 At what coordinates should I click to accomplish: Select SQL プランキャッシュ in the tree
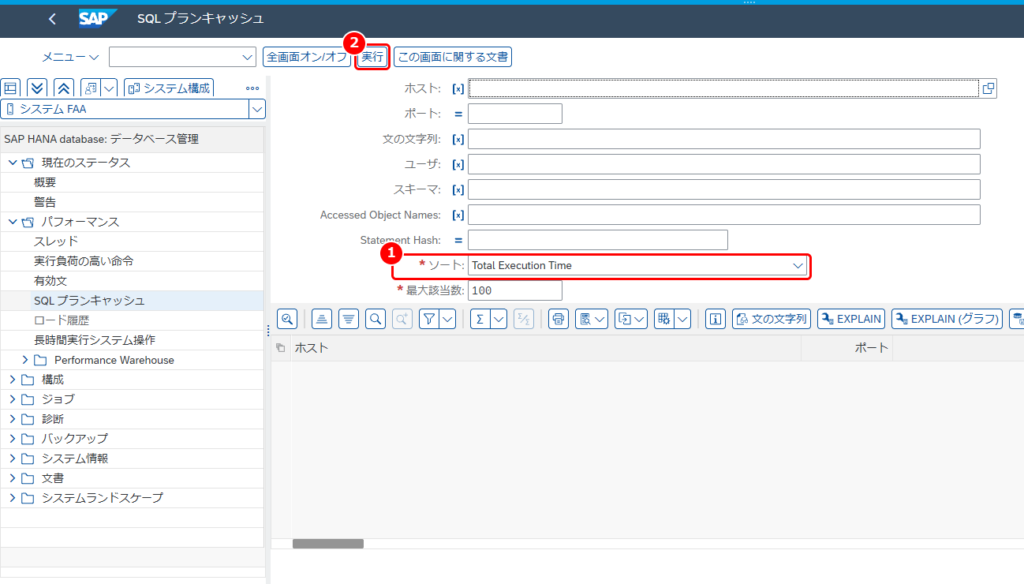[x=89, y=300]
